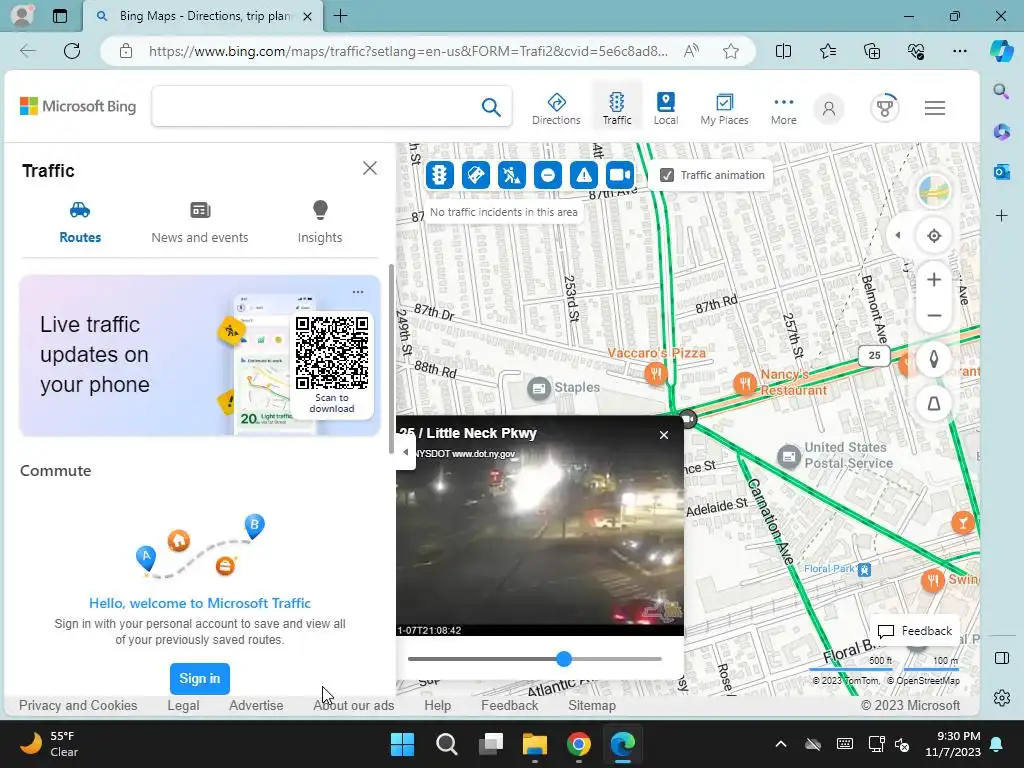Open Windows Start menu
1024x768 pixels.
402,744
